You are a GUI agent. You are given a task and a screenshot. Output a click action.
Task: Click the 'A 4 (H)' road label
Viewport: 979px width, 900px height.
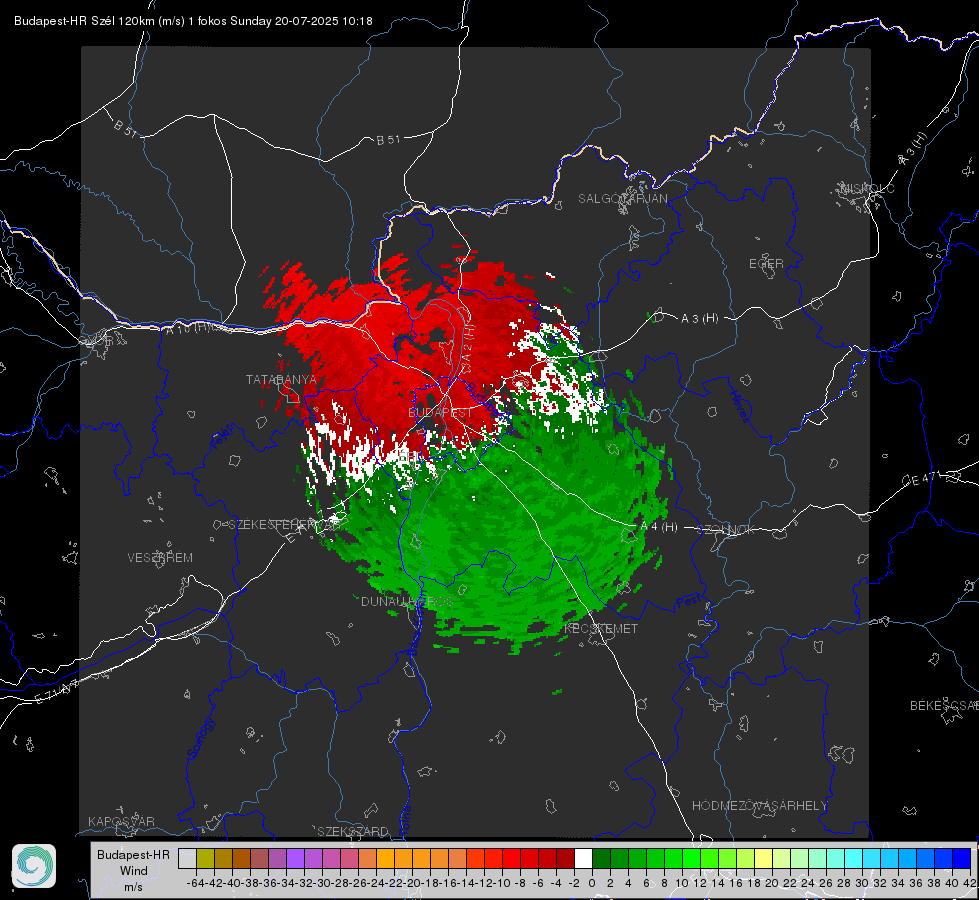[659, 527]
